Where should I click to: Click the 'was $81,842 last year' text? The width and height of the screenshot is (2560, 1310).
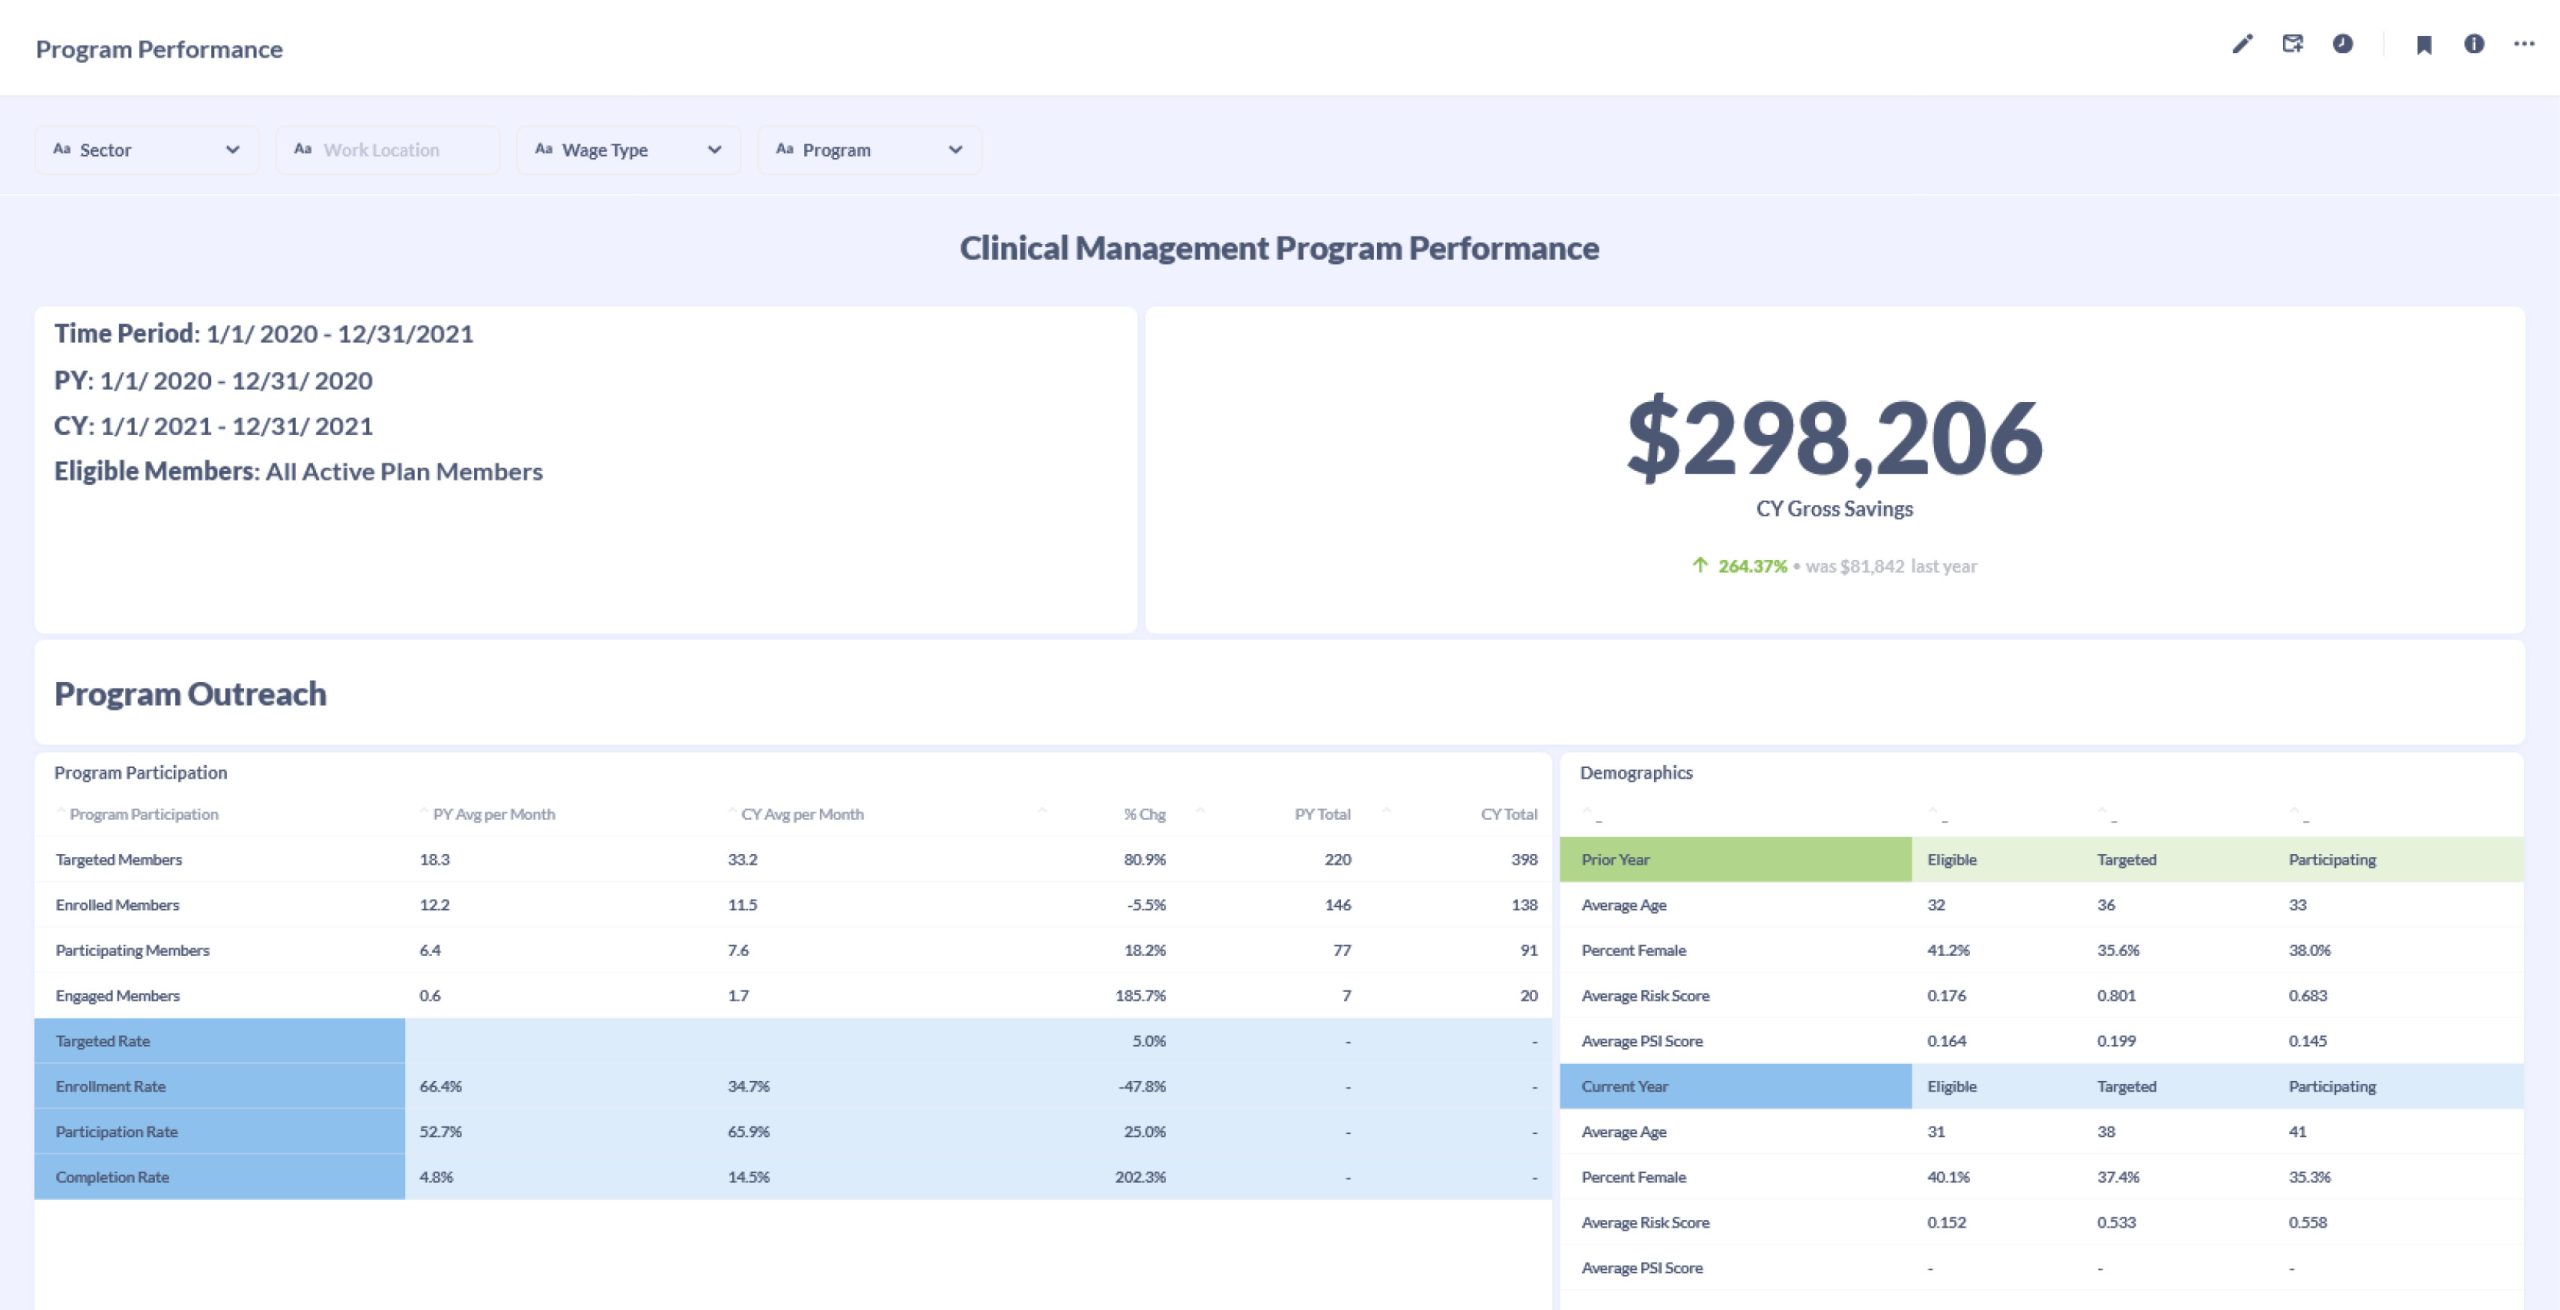1891,566
